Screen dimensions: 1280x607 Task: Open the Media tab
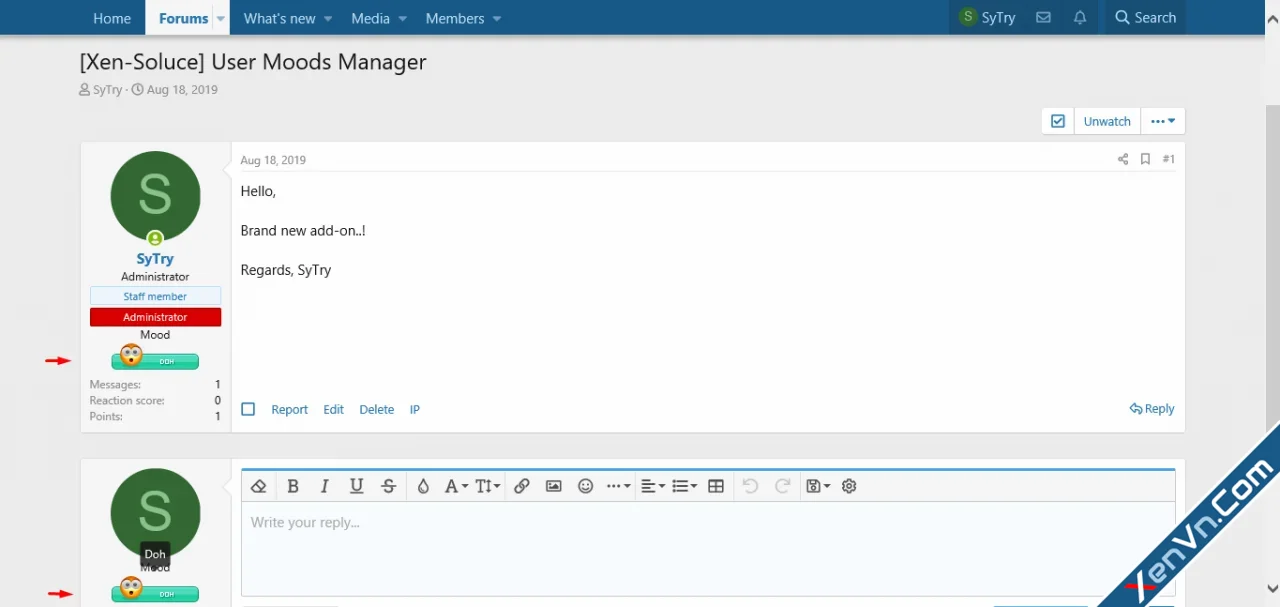pos(371,18)
